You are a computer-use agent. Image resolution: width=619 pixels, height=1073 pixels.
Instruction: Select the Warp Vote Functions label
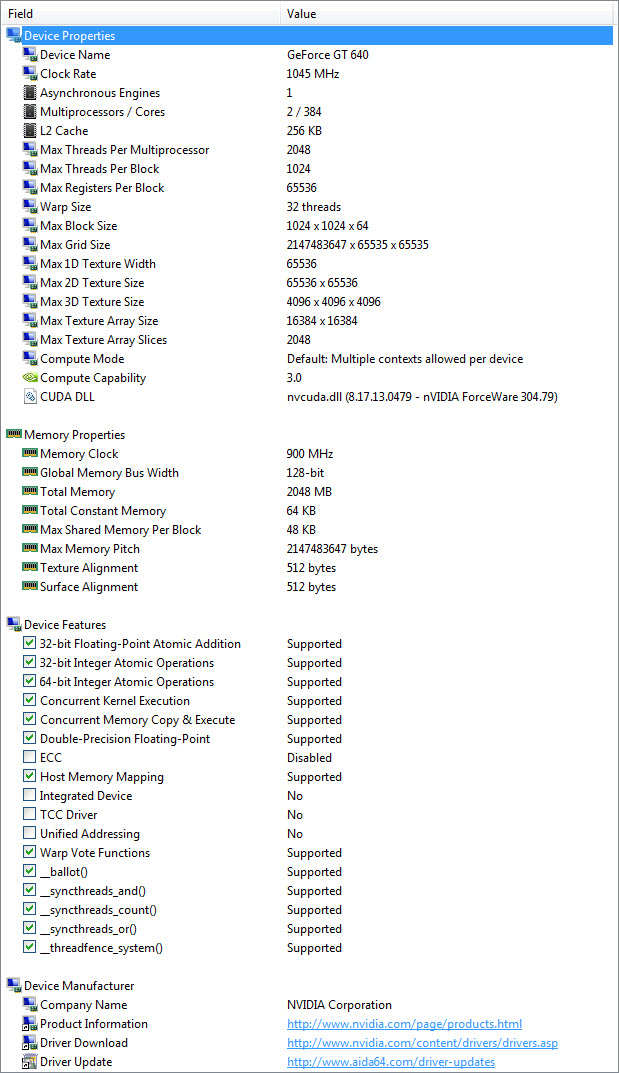[x=95, y=853]
